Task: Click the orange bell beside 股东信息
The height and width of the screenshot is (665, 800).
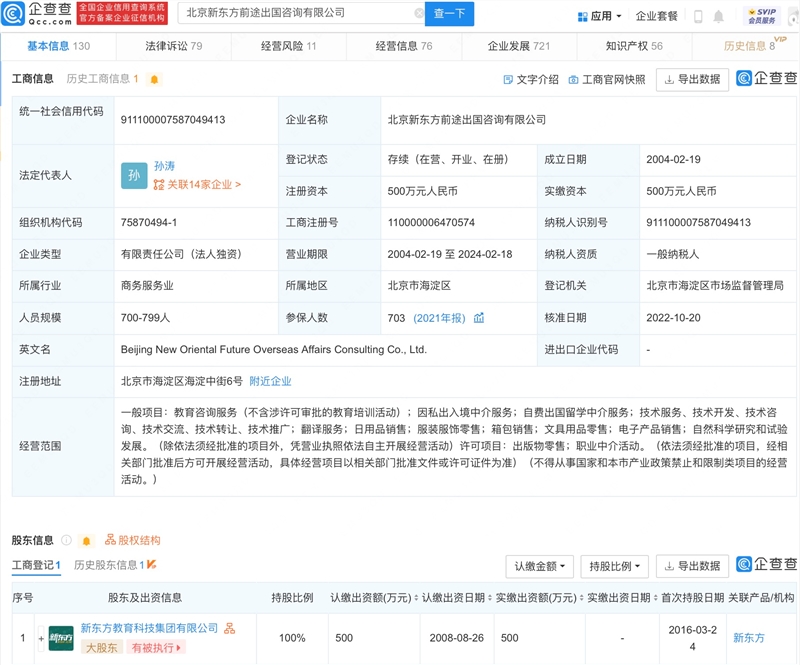Action: (x=86, y=540)
